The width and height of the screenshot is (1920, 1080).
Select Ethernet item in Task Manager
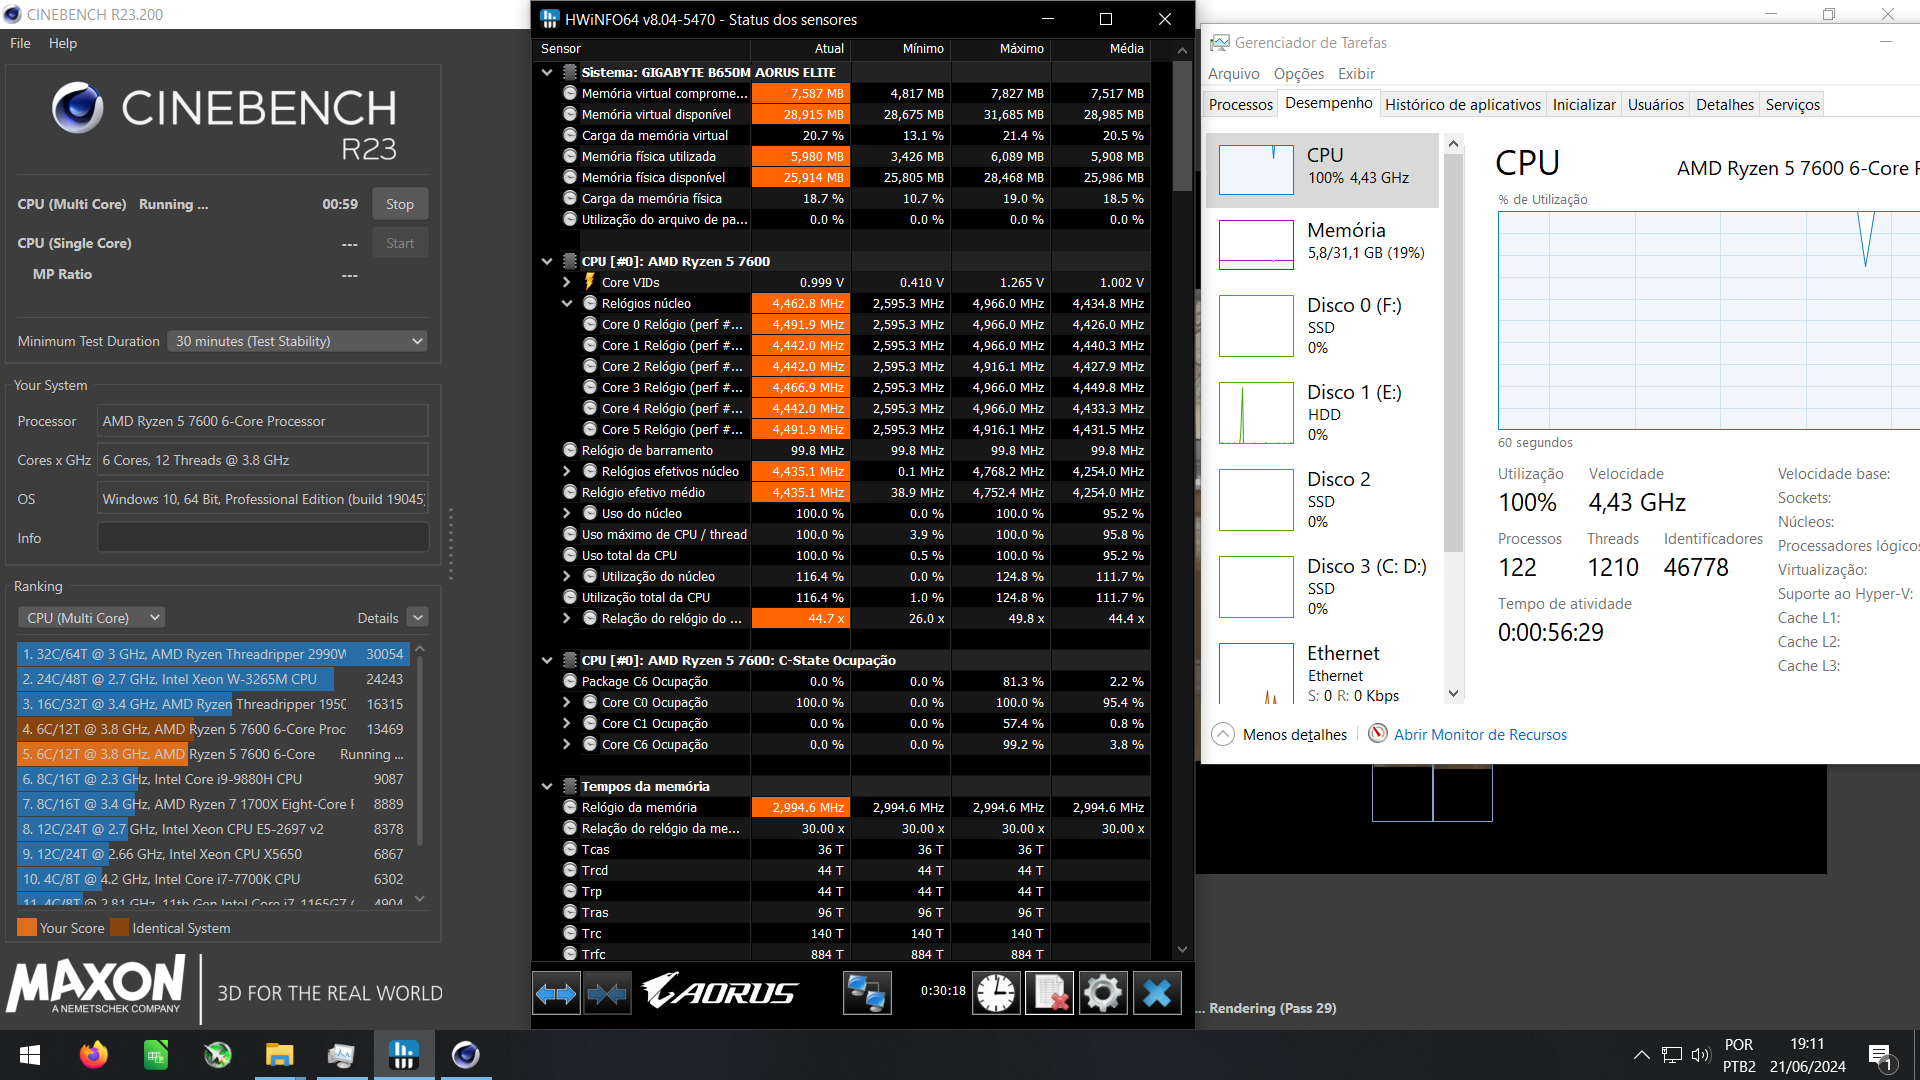[1322, 671]
